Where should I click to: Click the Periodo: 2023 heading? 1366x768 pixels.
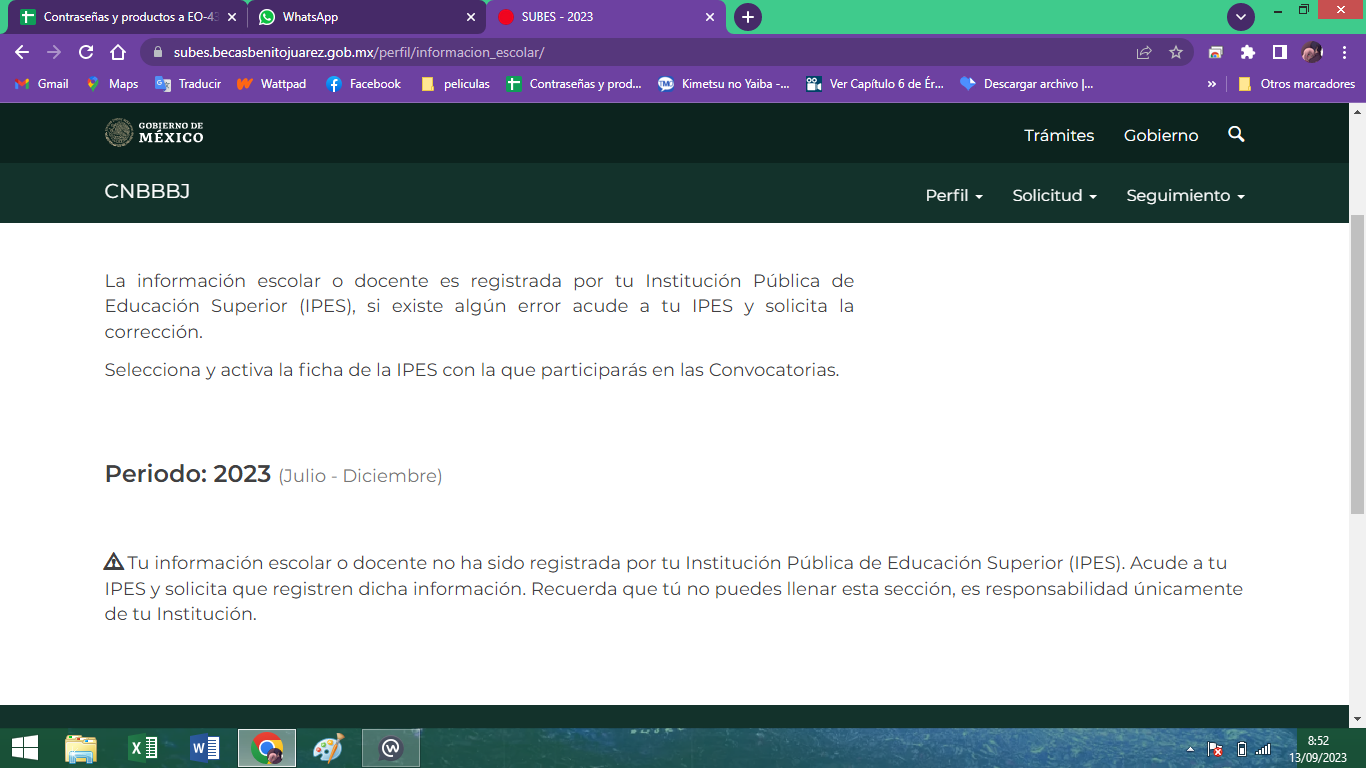click(x=187, y=473)
